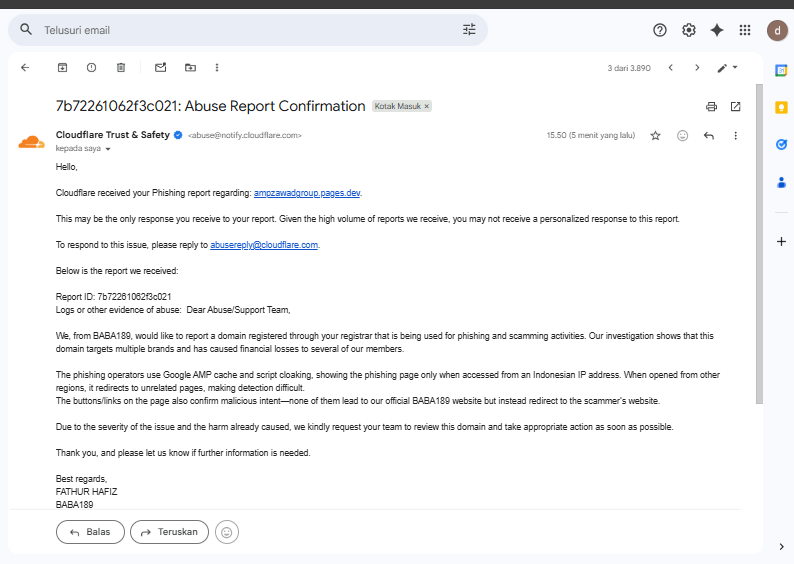
Task: Open Google Calendar in the side panel
Action: click(781, 70)
